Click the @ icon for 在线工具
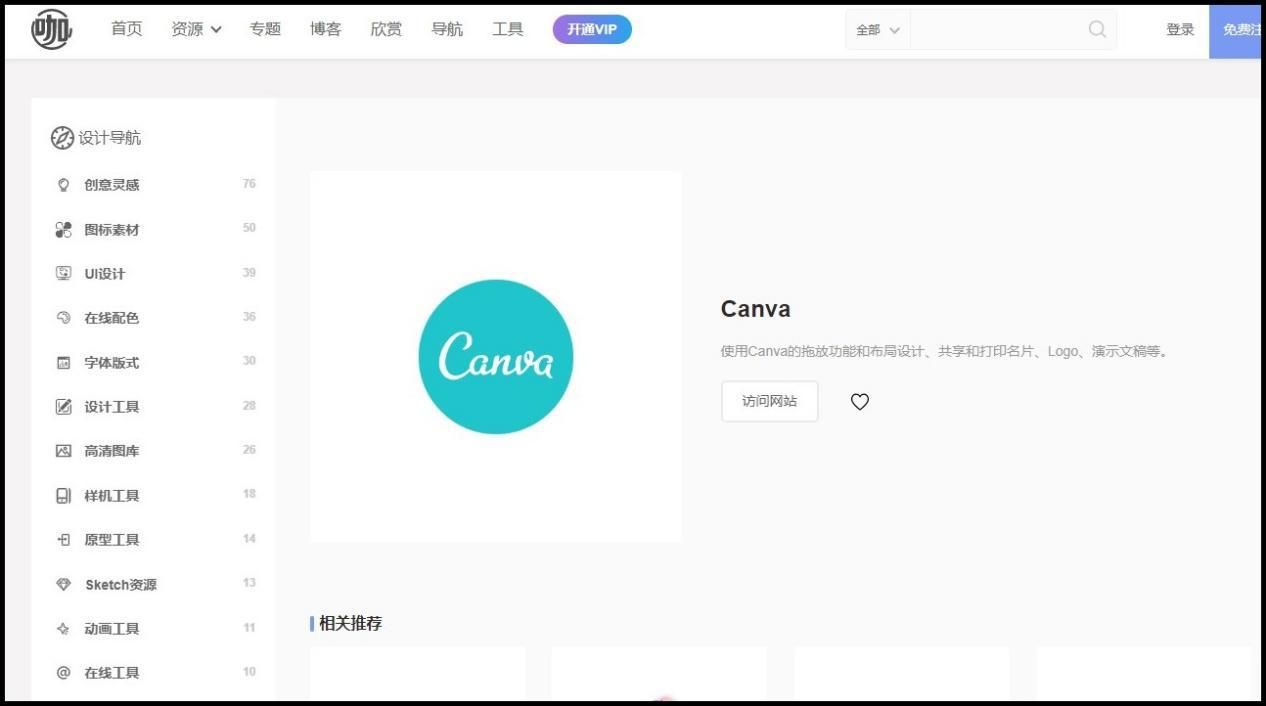The height and width of the screenshot is (706, 1266). 64,673
